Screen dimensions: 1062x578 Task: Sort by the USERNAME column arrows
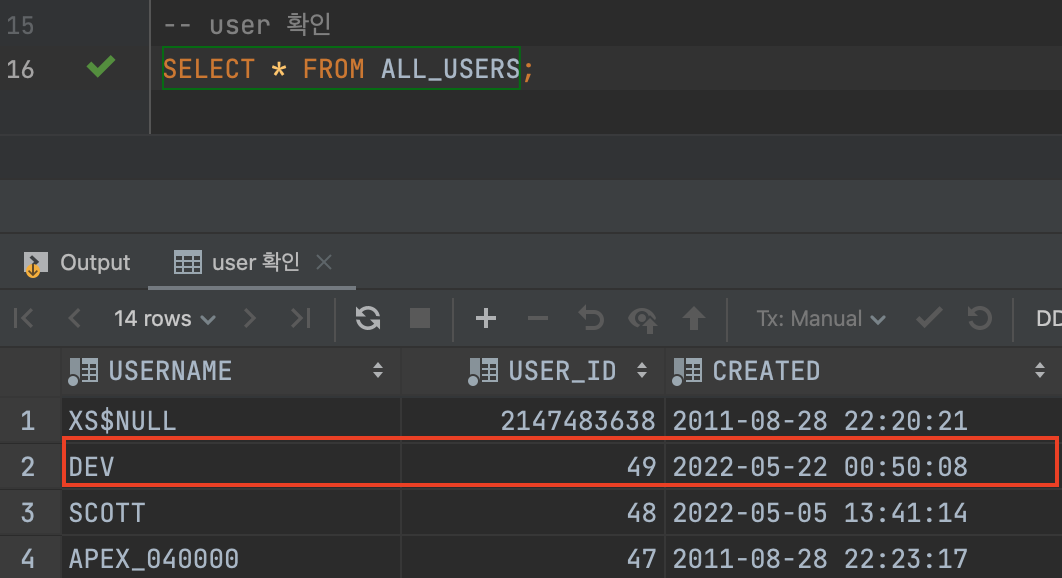[378, 370]
